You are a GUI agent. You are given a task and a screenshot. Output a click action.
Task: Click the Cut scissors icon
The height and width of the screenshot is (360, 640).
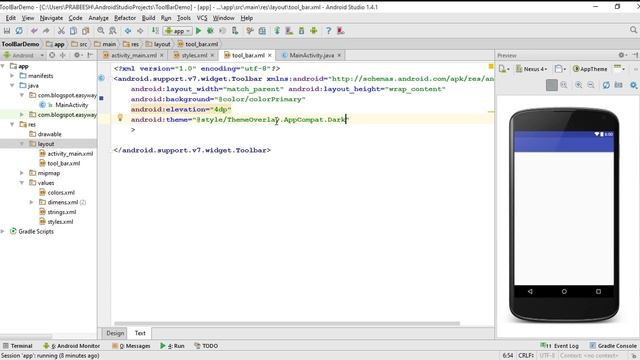[x=61, y=31]
